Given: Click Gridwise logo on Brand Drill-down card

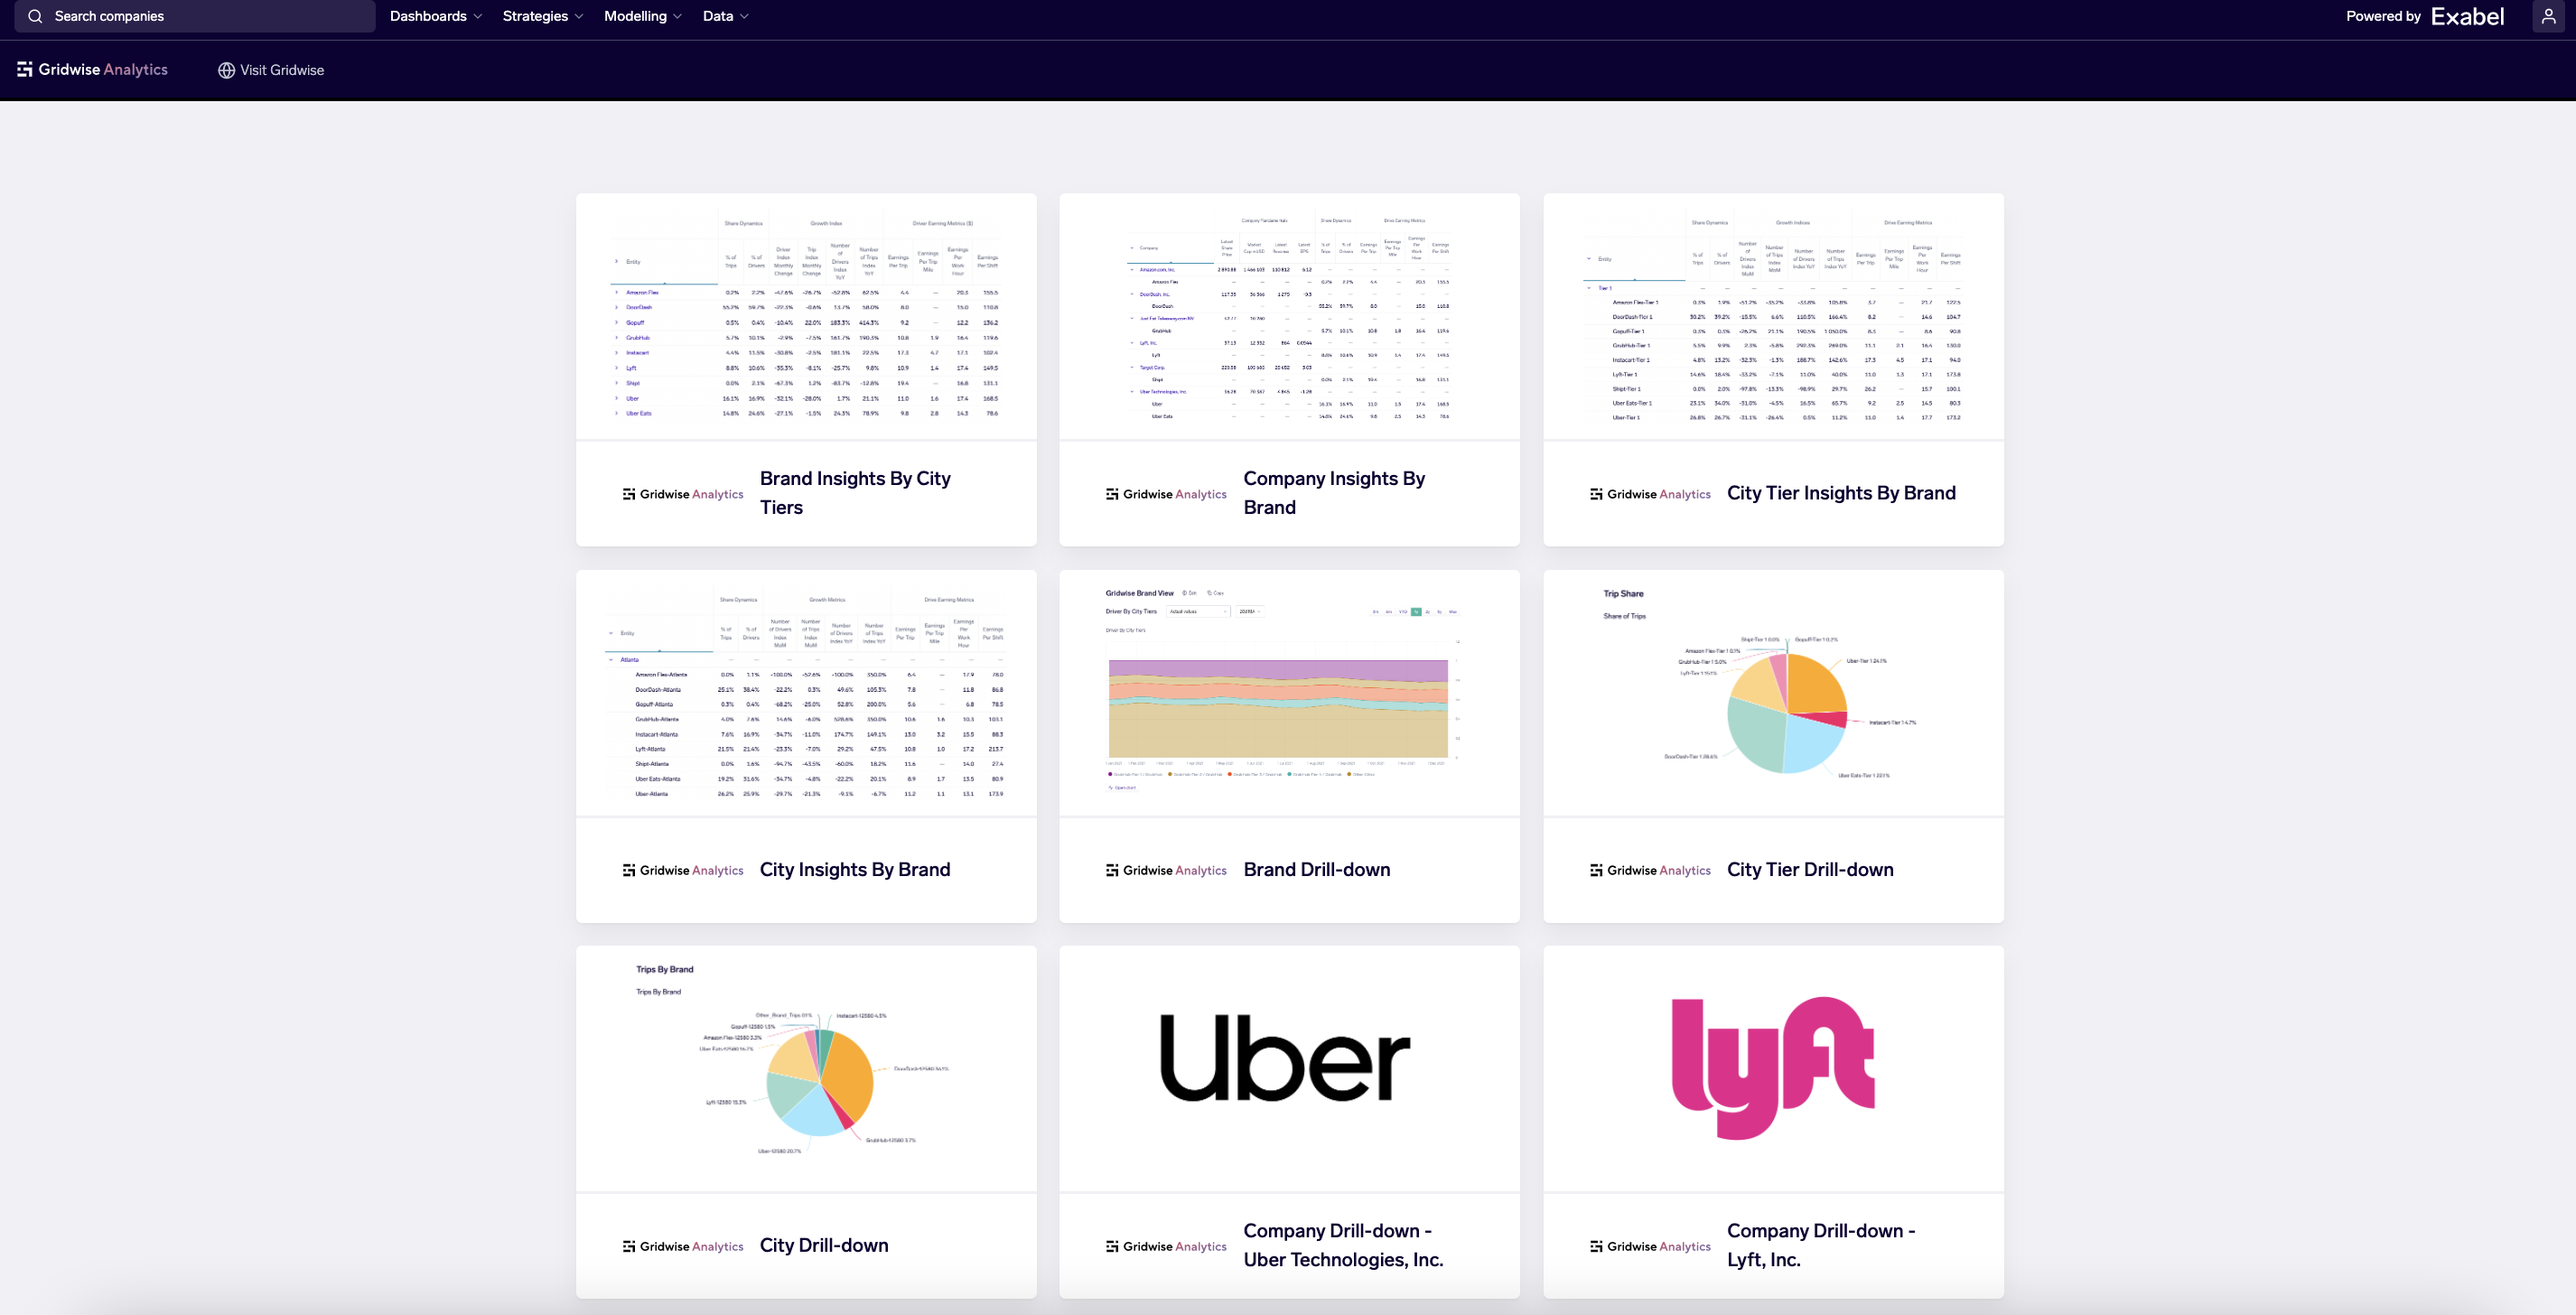Looking at the screenshot, I should 1166,870.
